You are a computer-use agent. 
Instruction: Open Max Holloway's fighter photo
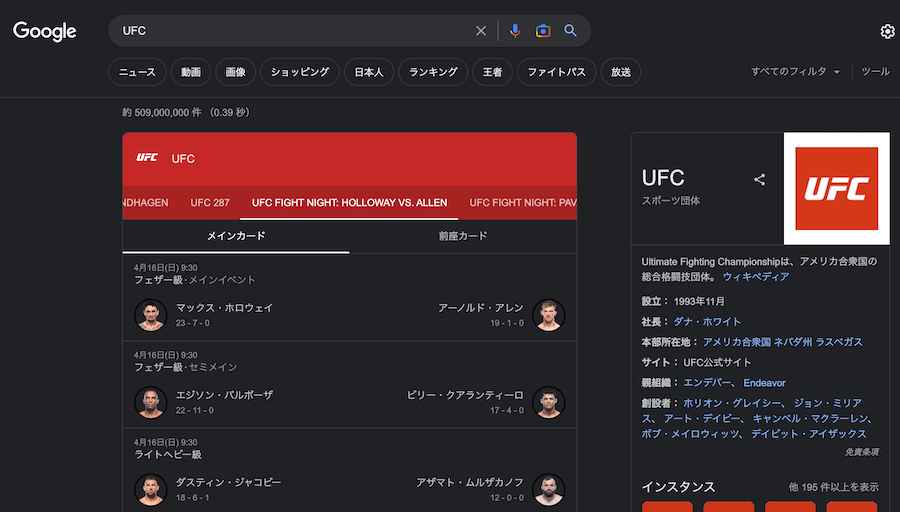click(150, 315)
